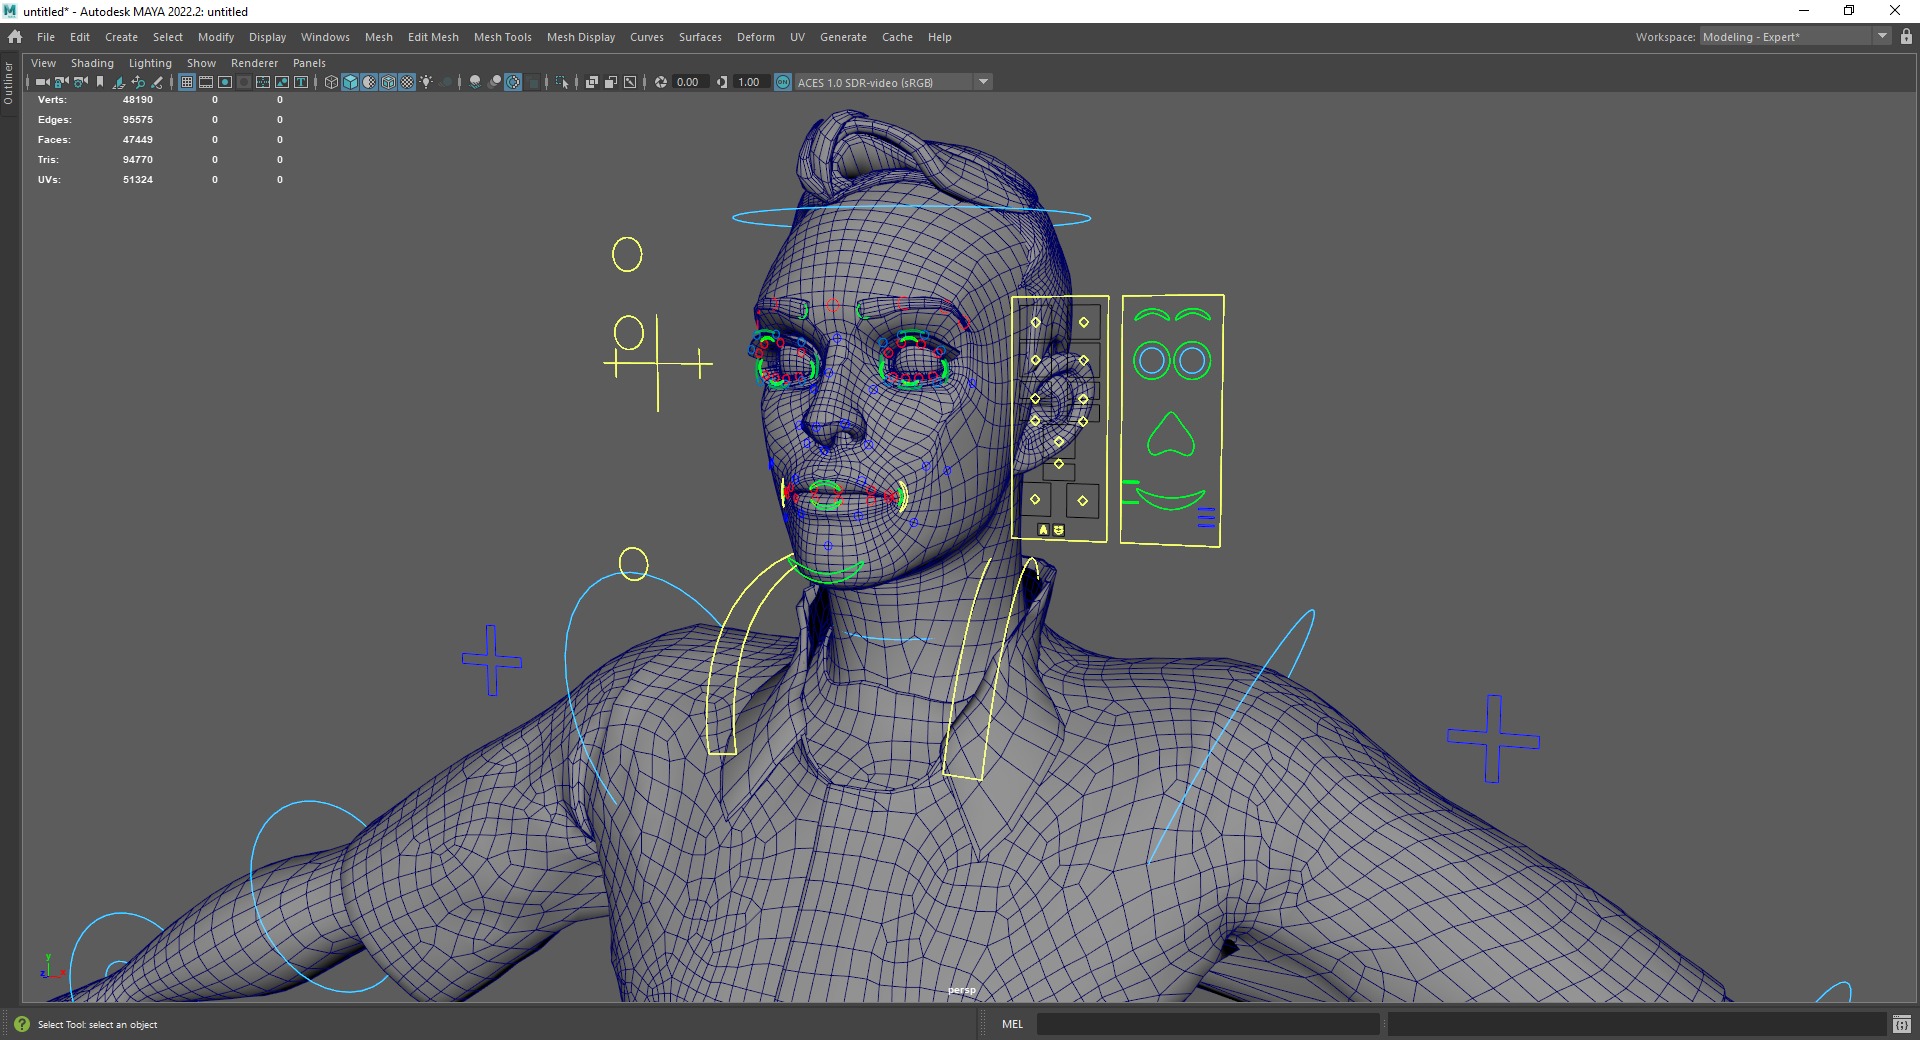
Task: Open the Workspace Modeling - Expert dropdown
Action: click(1795, 37)
